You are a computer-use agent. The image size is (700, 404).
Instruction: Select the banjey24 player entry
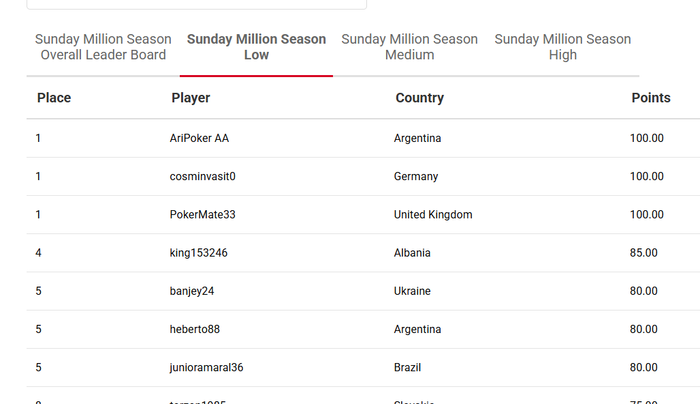pos(192,291)
